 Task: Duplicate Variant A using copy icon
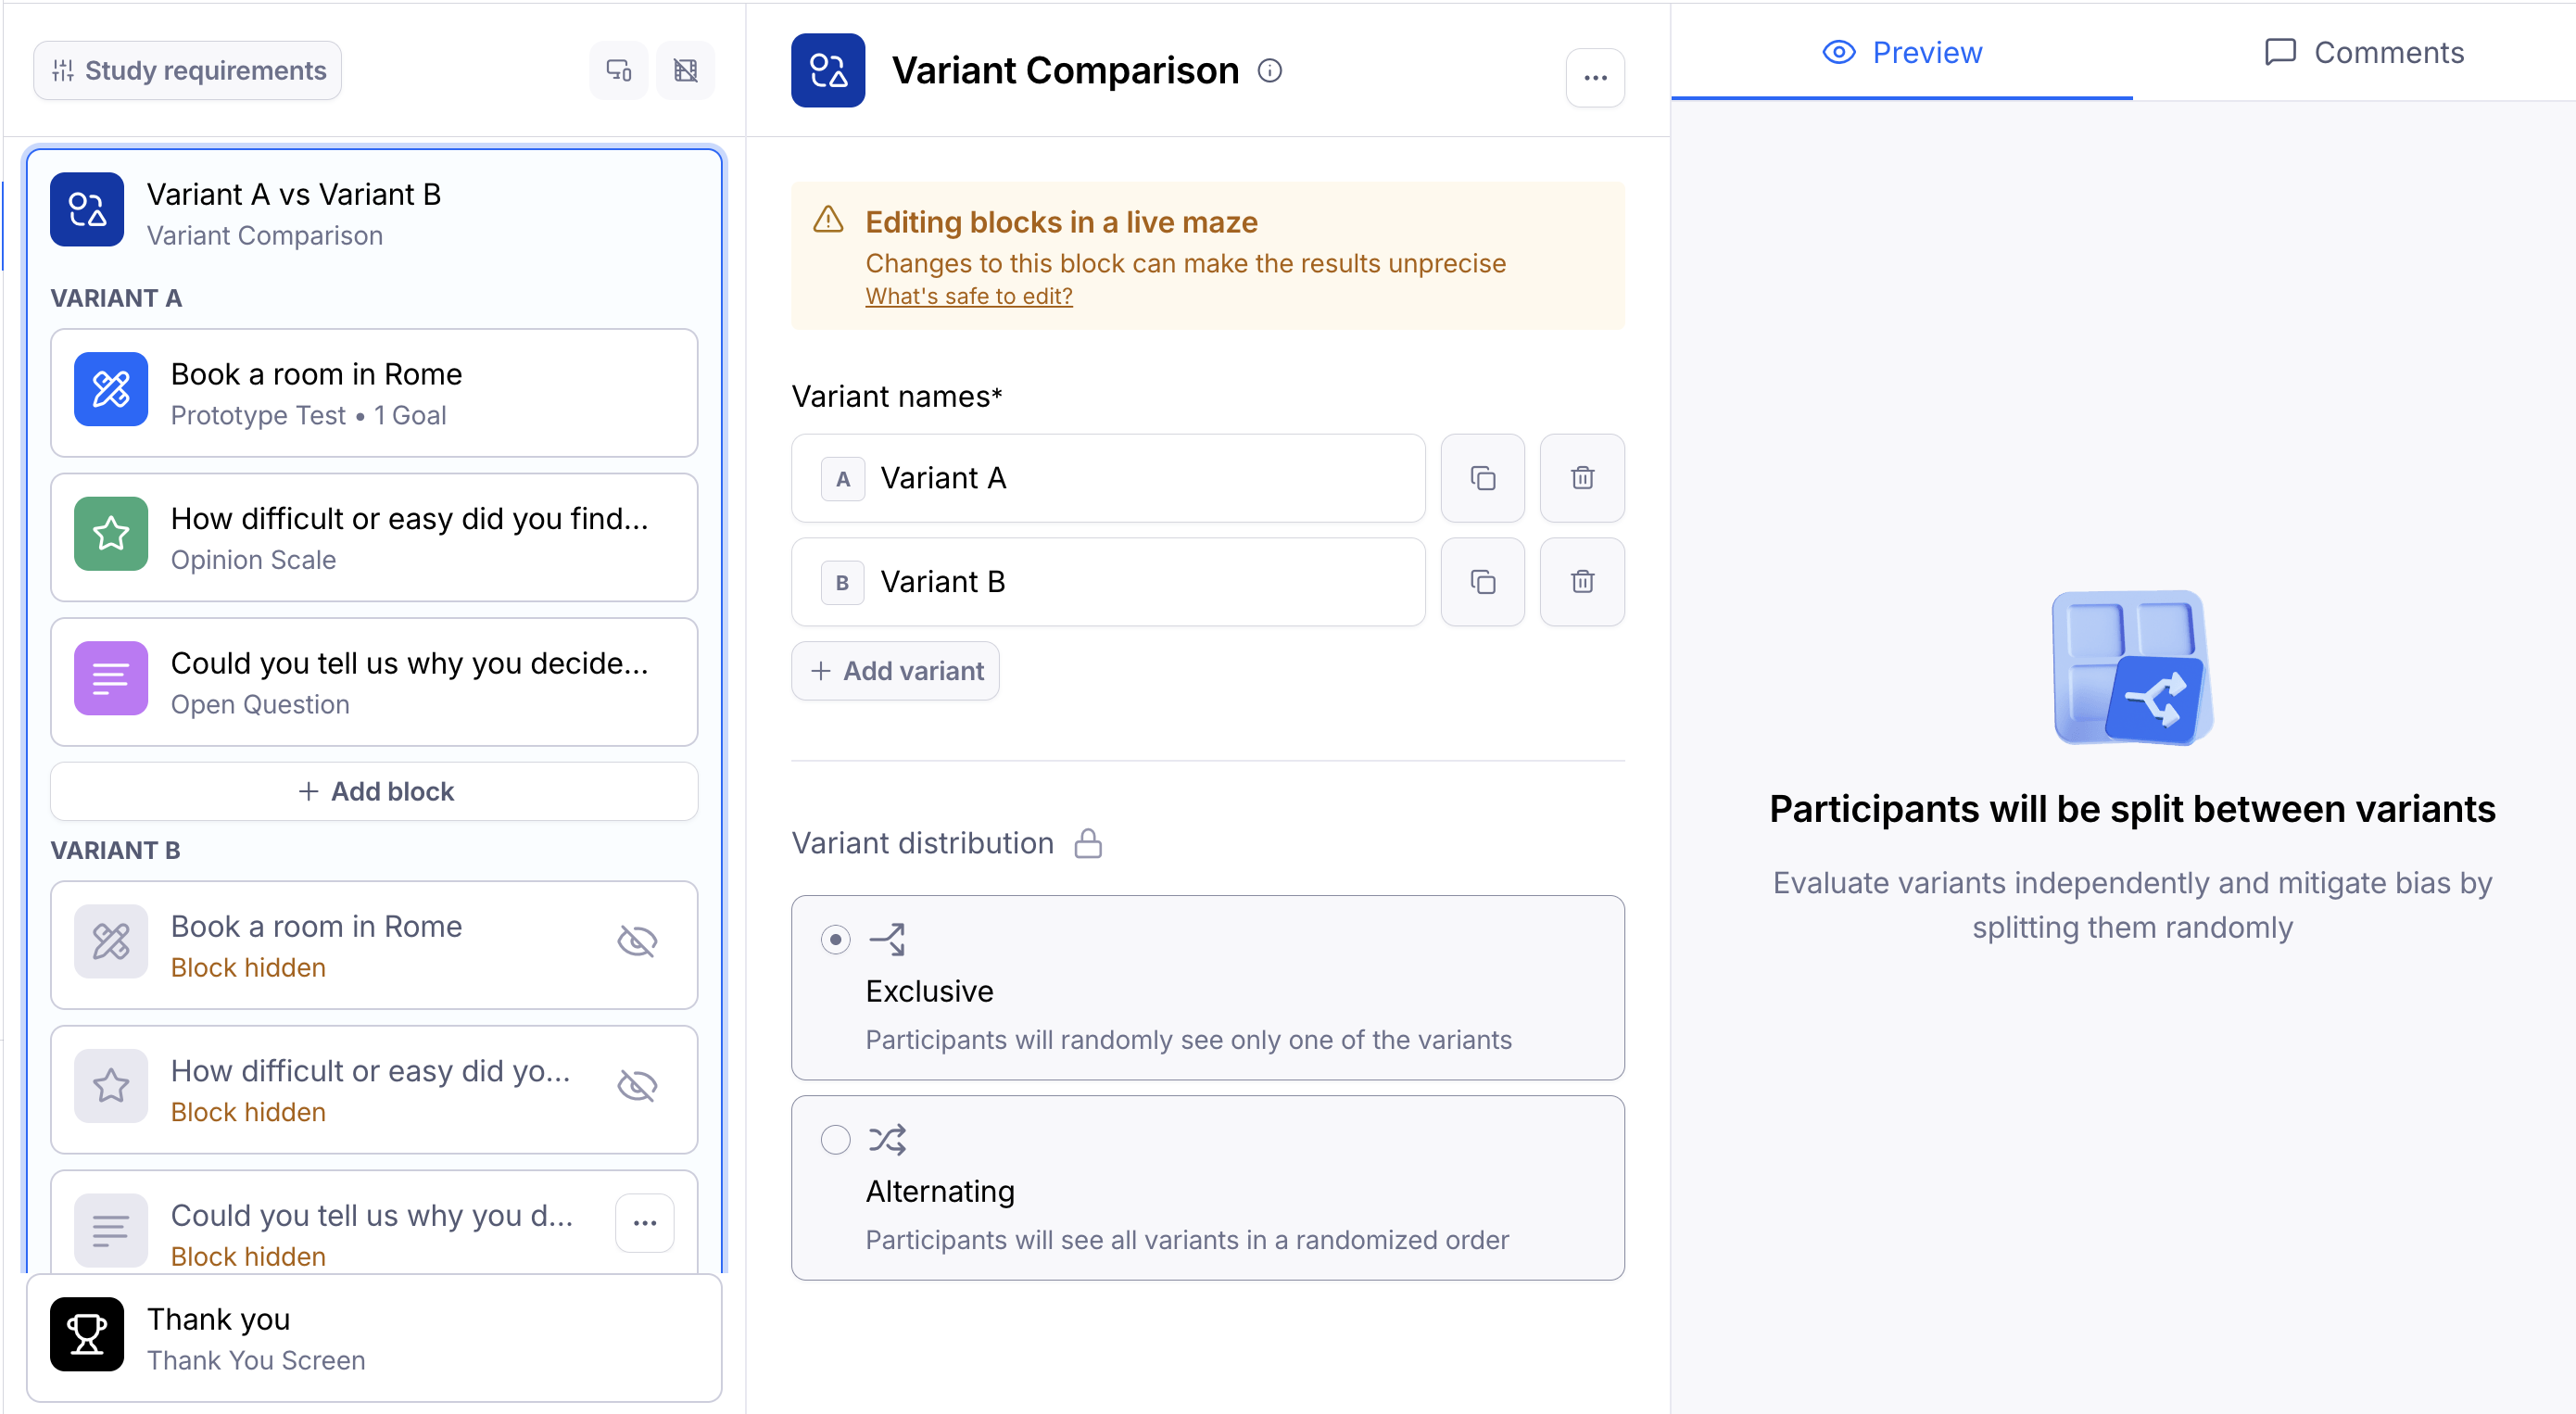(1482, 478)
